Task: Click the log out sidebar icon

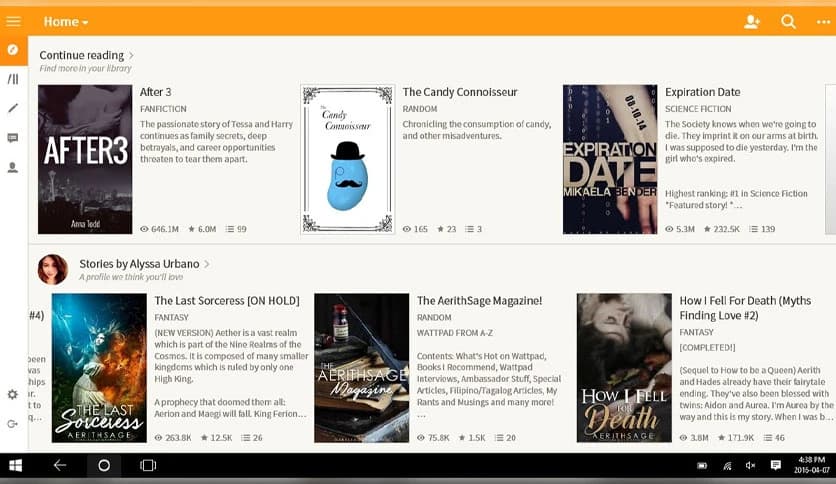Action: coord(13,424)
